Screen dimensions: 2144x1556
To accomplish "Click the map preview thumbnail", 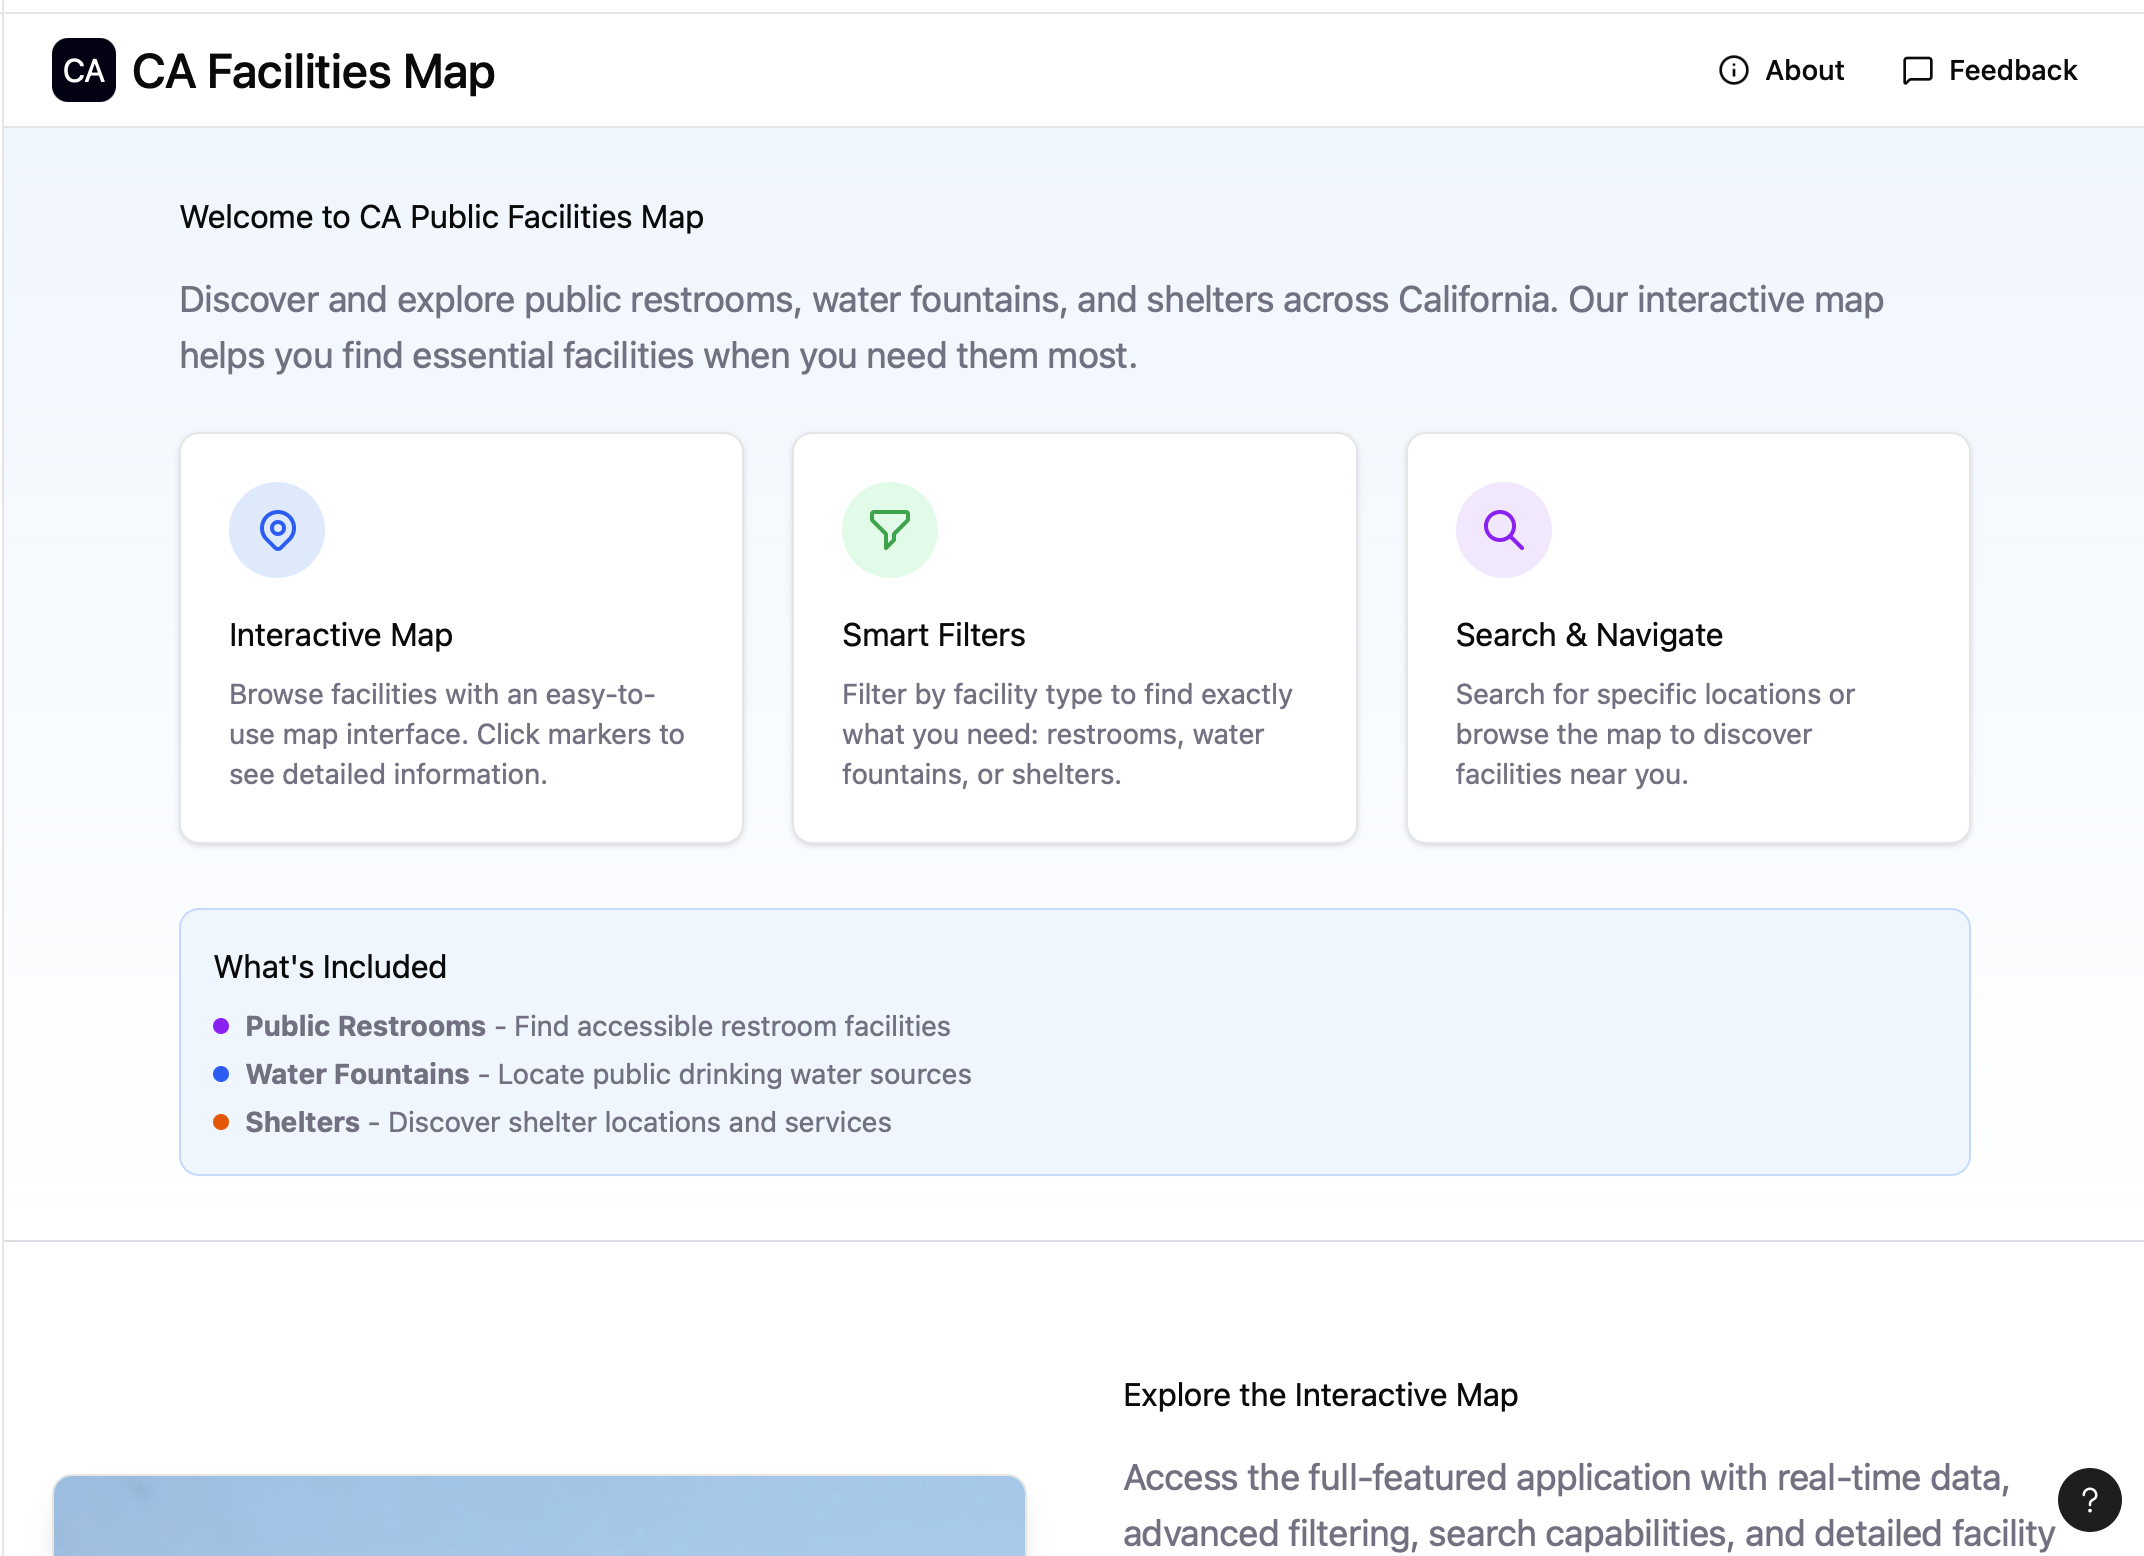I will [539, 1515].
